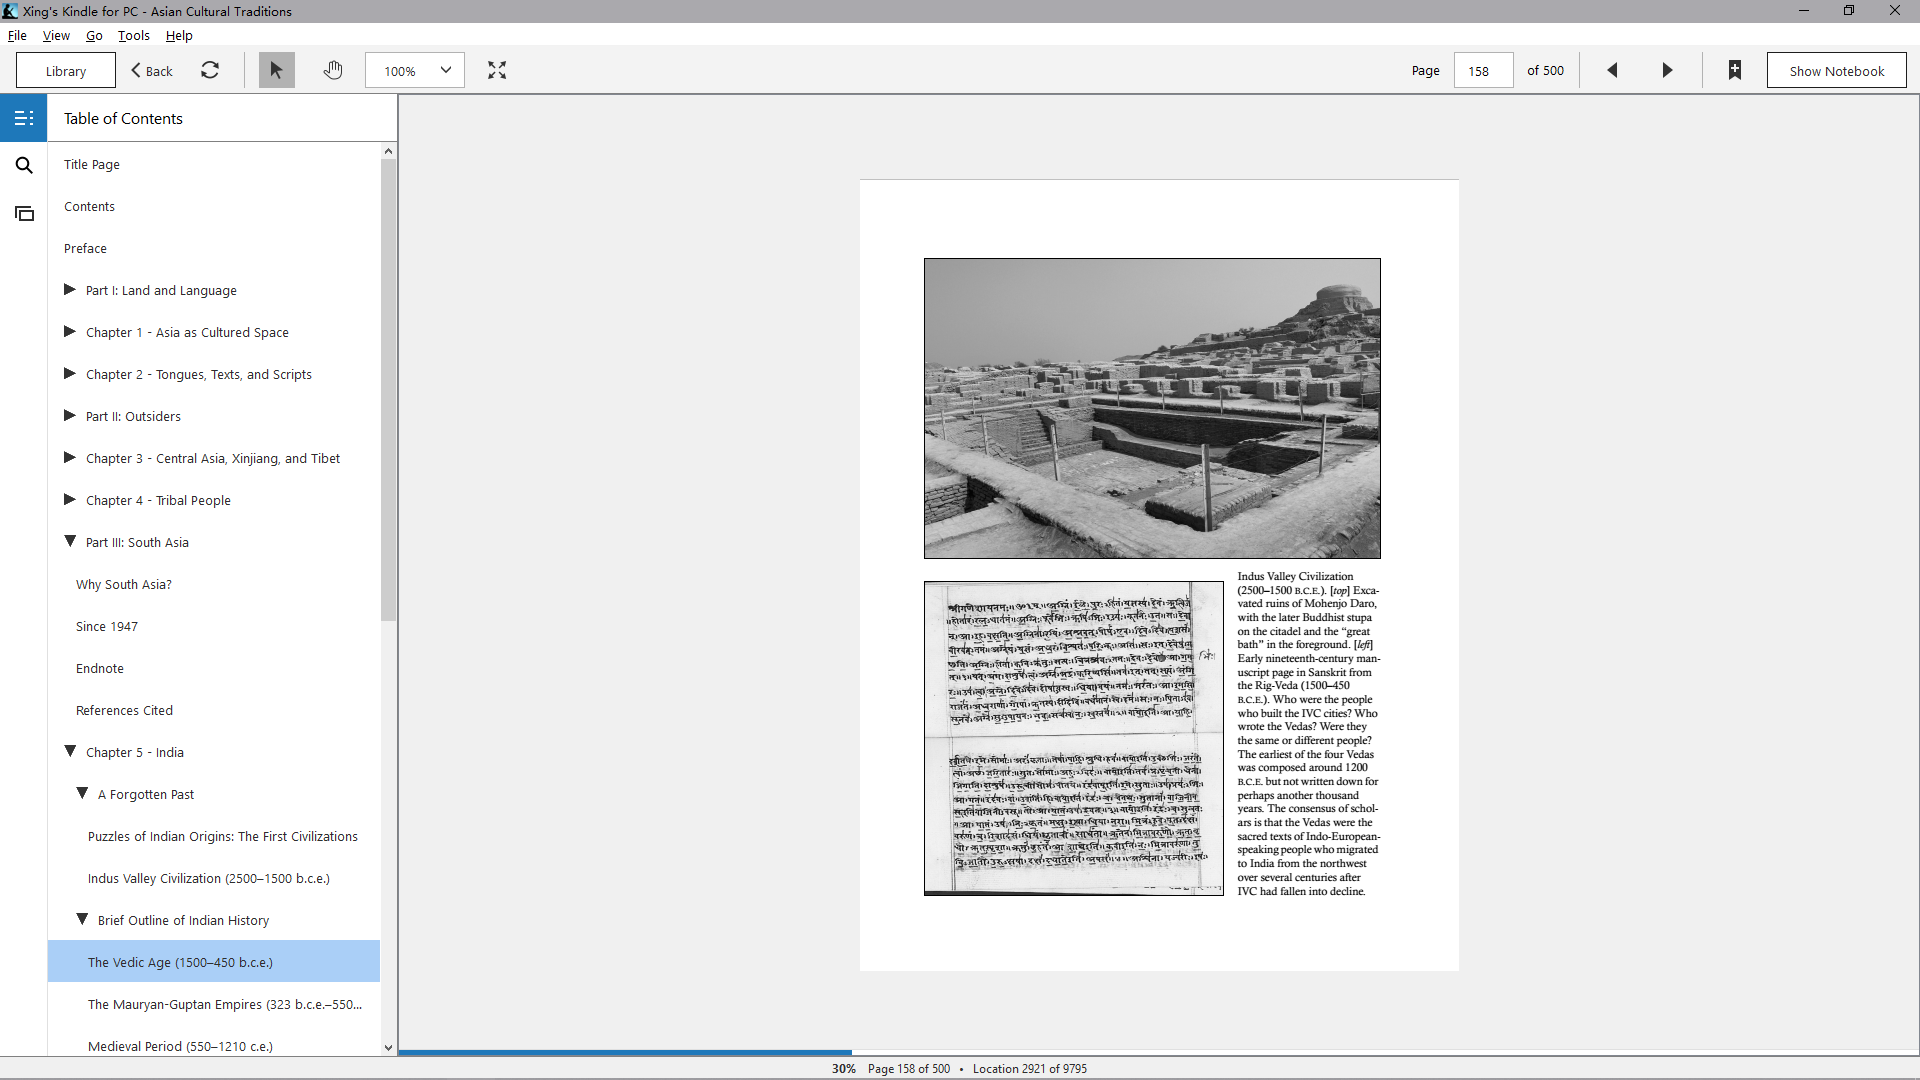Click the reading progress bar

pyautogui.click(x=1158, y=1052)
